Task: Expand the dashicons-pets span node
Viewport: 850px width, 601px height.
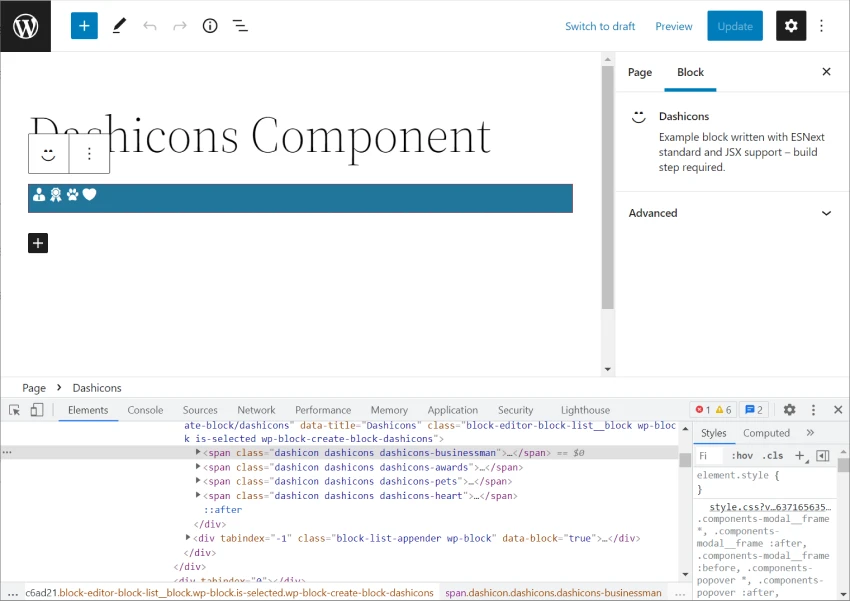Action: (x=198, y=481)
